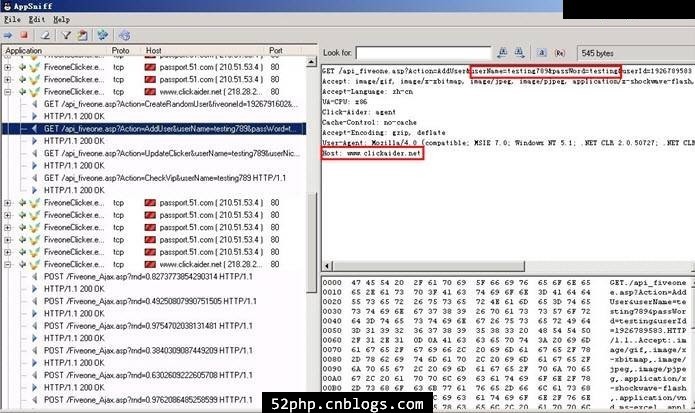Click the arrow icon on the CreateRandomUser request row

(x=35, y=104)
